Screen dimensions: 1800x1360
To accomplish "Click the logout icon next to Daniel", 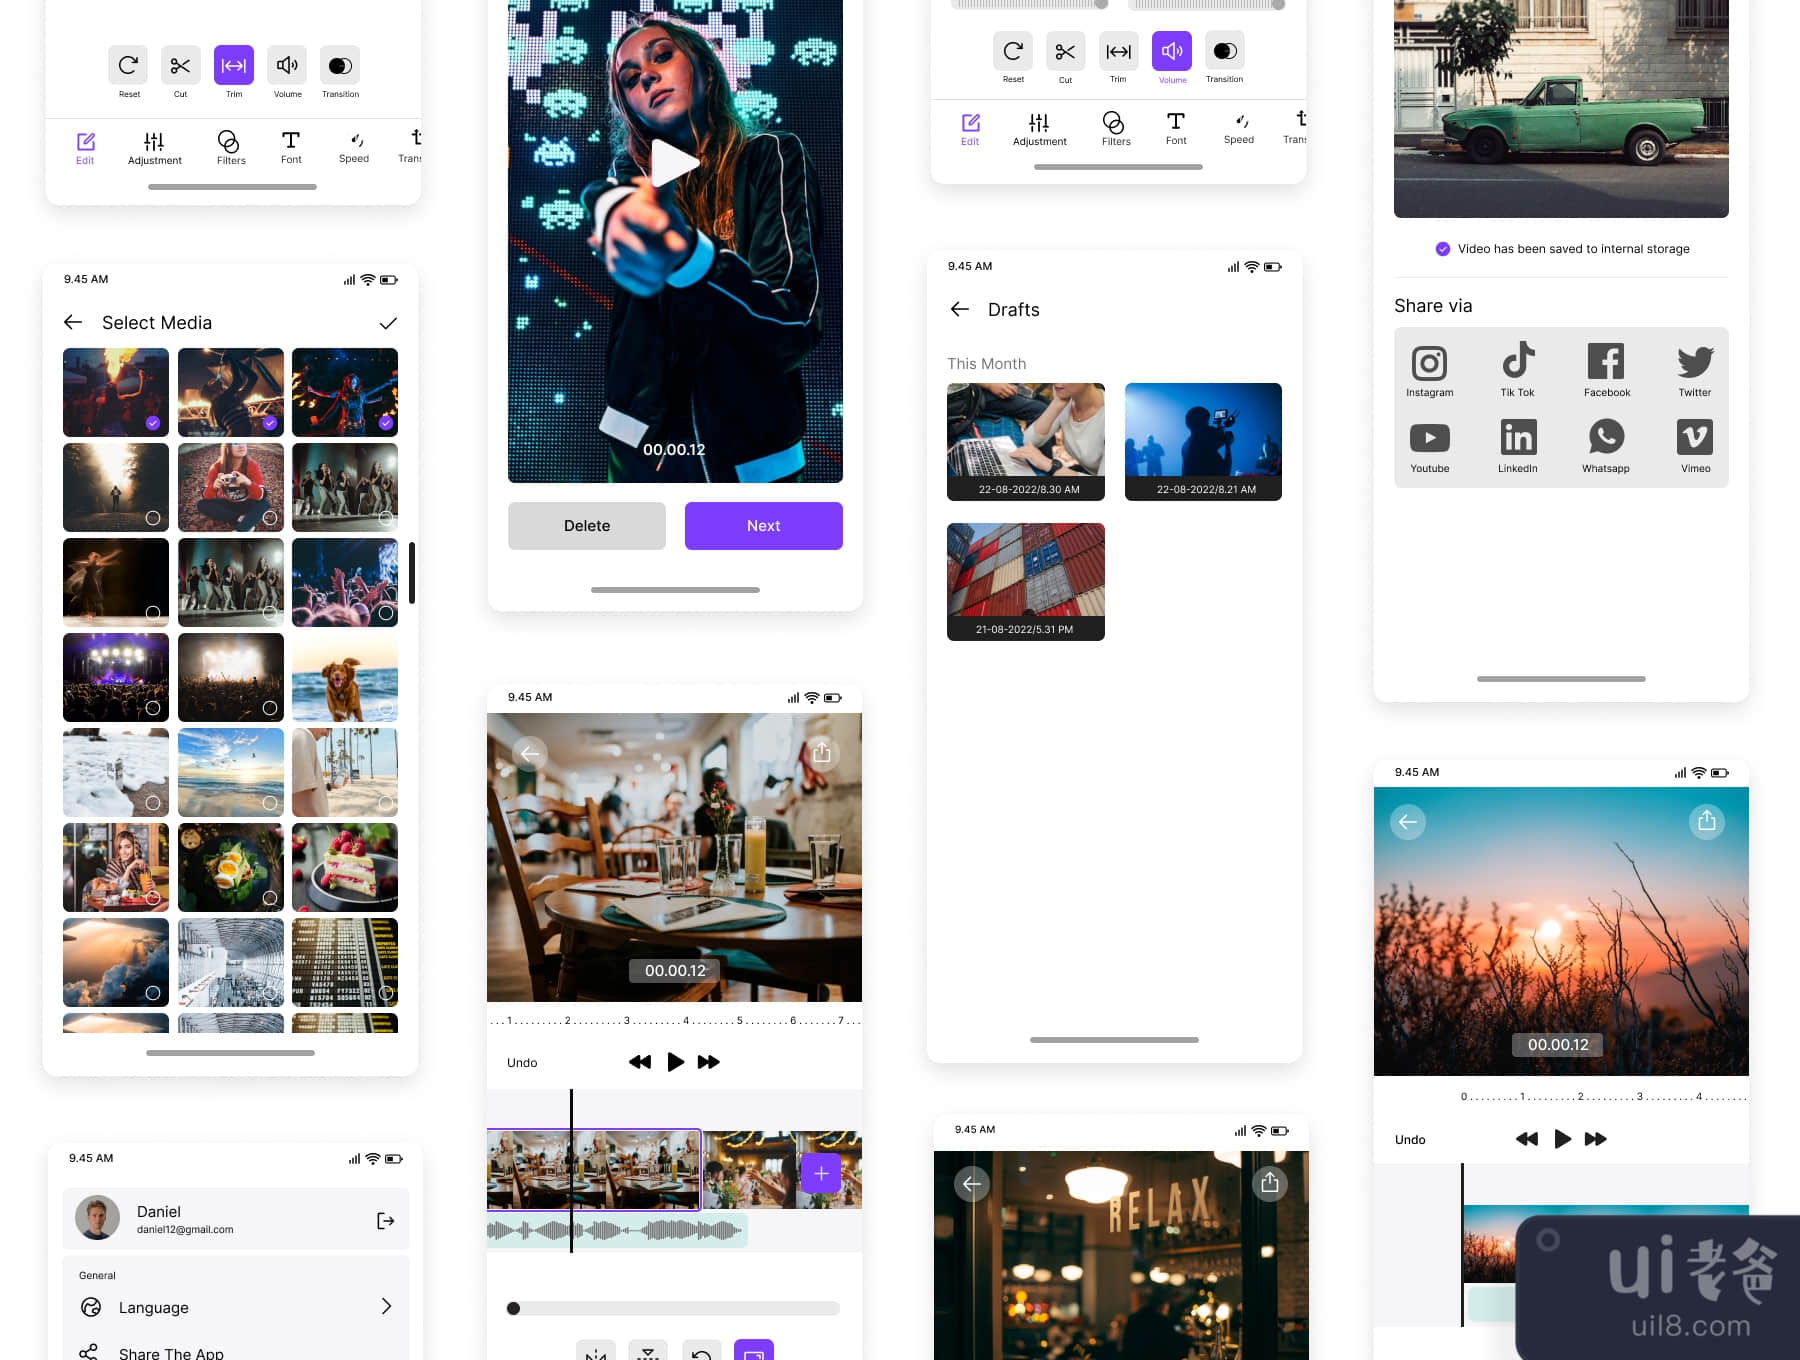I will coord(385,1220).
